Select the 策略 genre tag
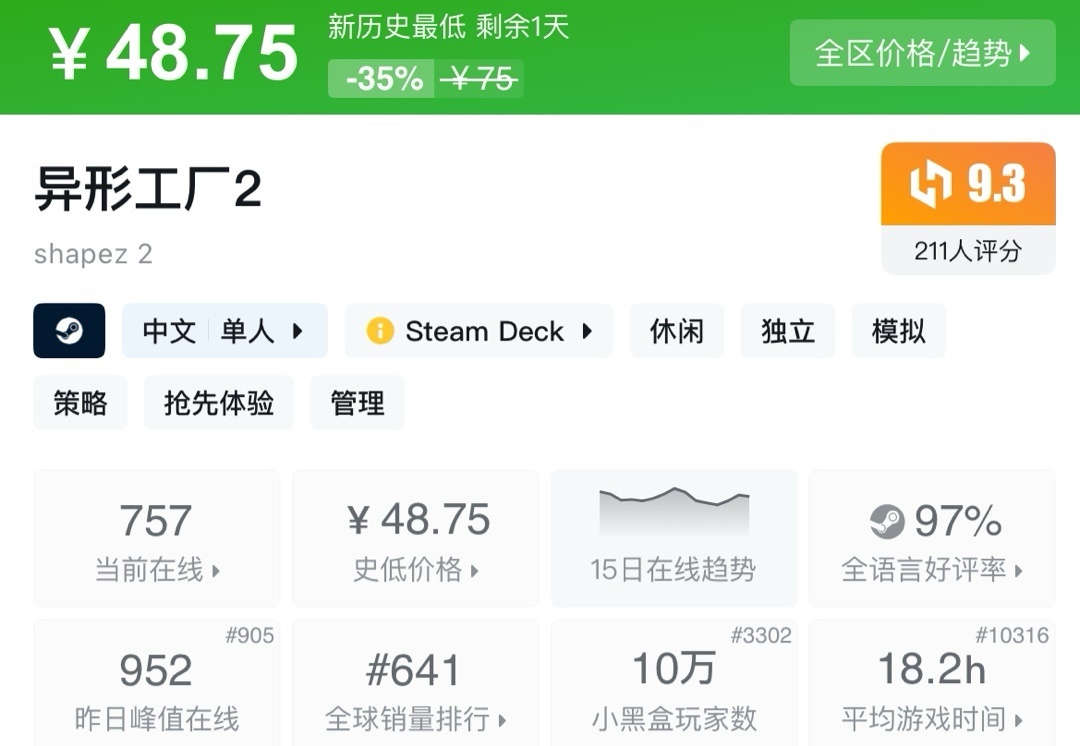Viewport: 1080px width, 746px height. (80, 403)
